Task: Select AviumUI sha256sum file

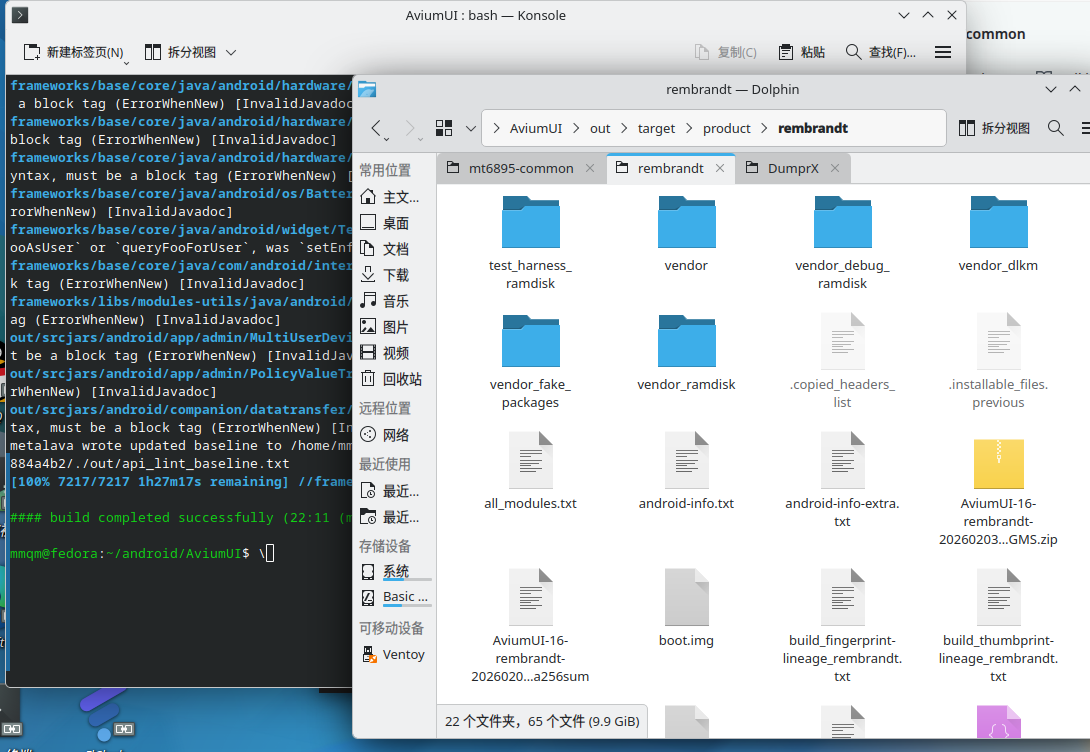Action: pos(530,626)
